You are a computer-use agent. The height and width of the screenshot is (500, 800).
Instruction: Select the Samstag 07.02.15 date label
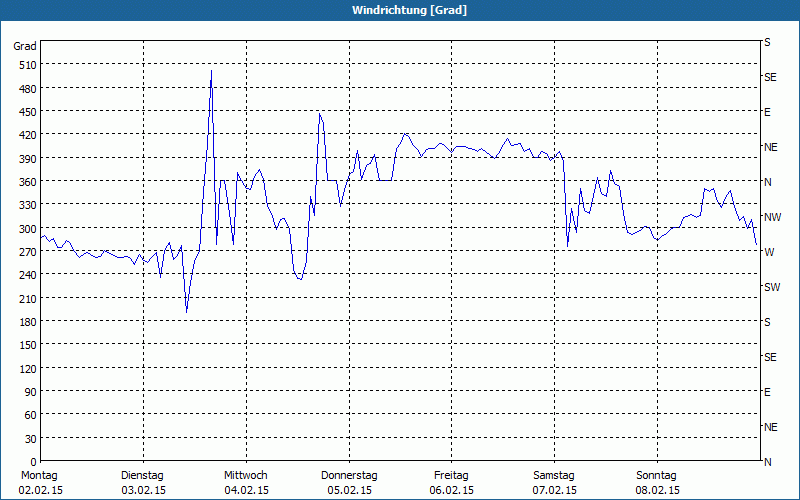(x=554, y=483)
